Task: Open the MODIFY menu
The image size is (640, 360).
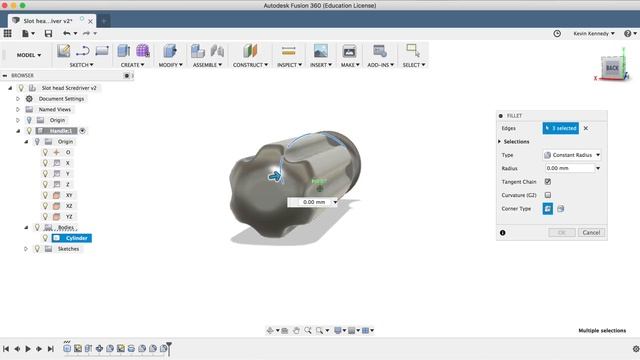Action: coord(170,65)
